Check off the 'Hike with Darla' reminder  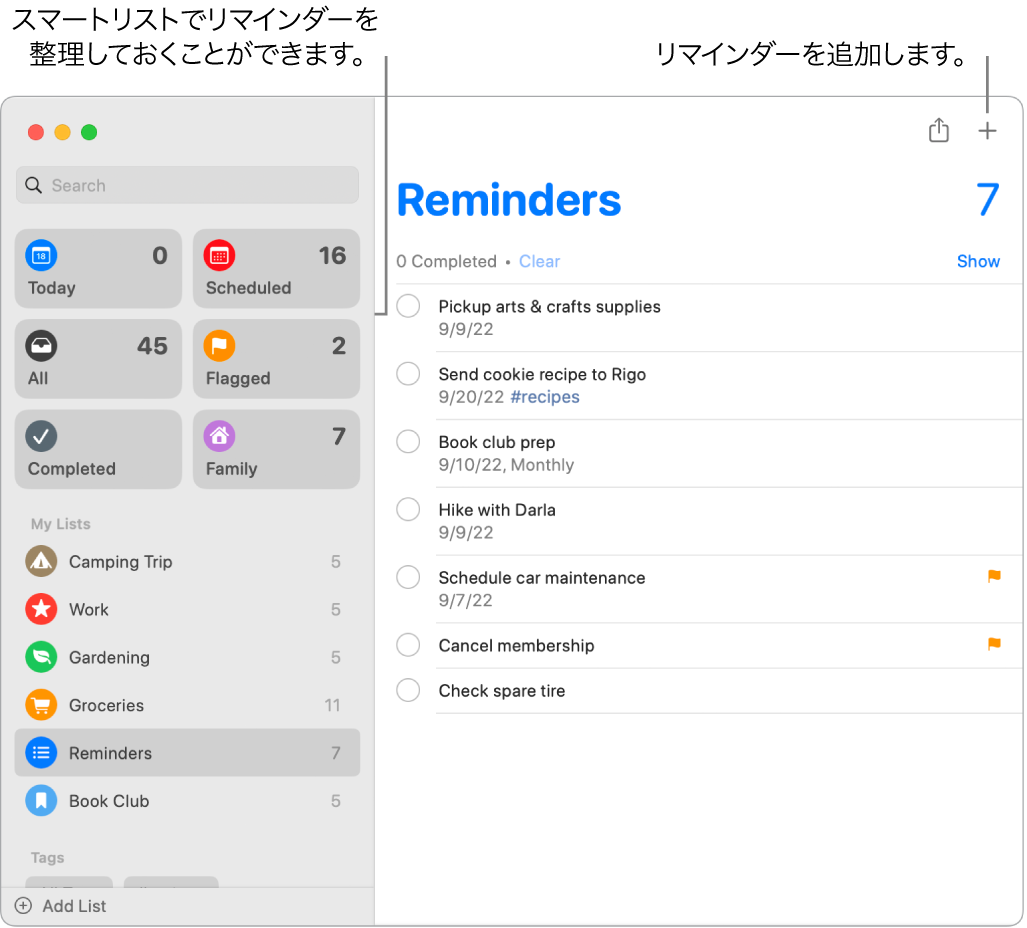tap(408, 509)
